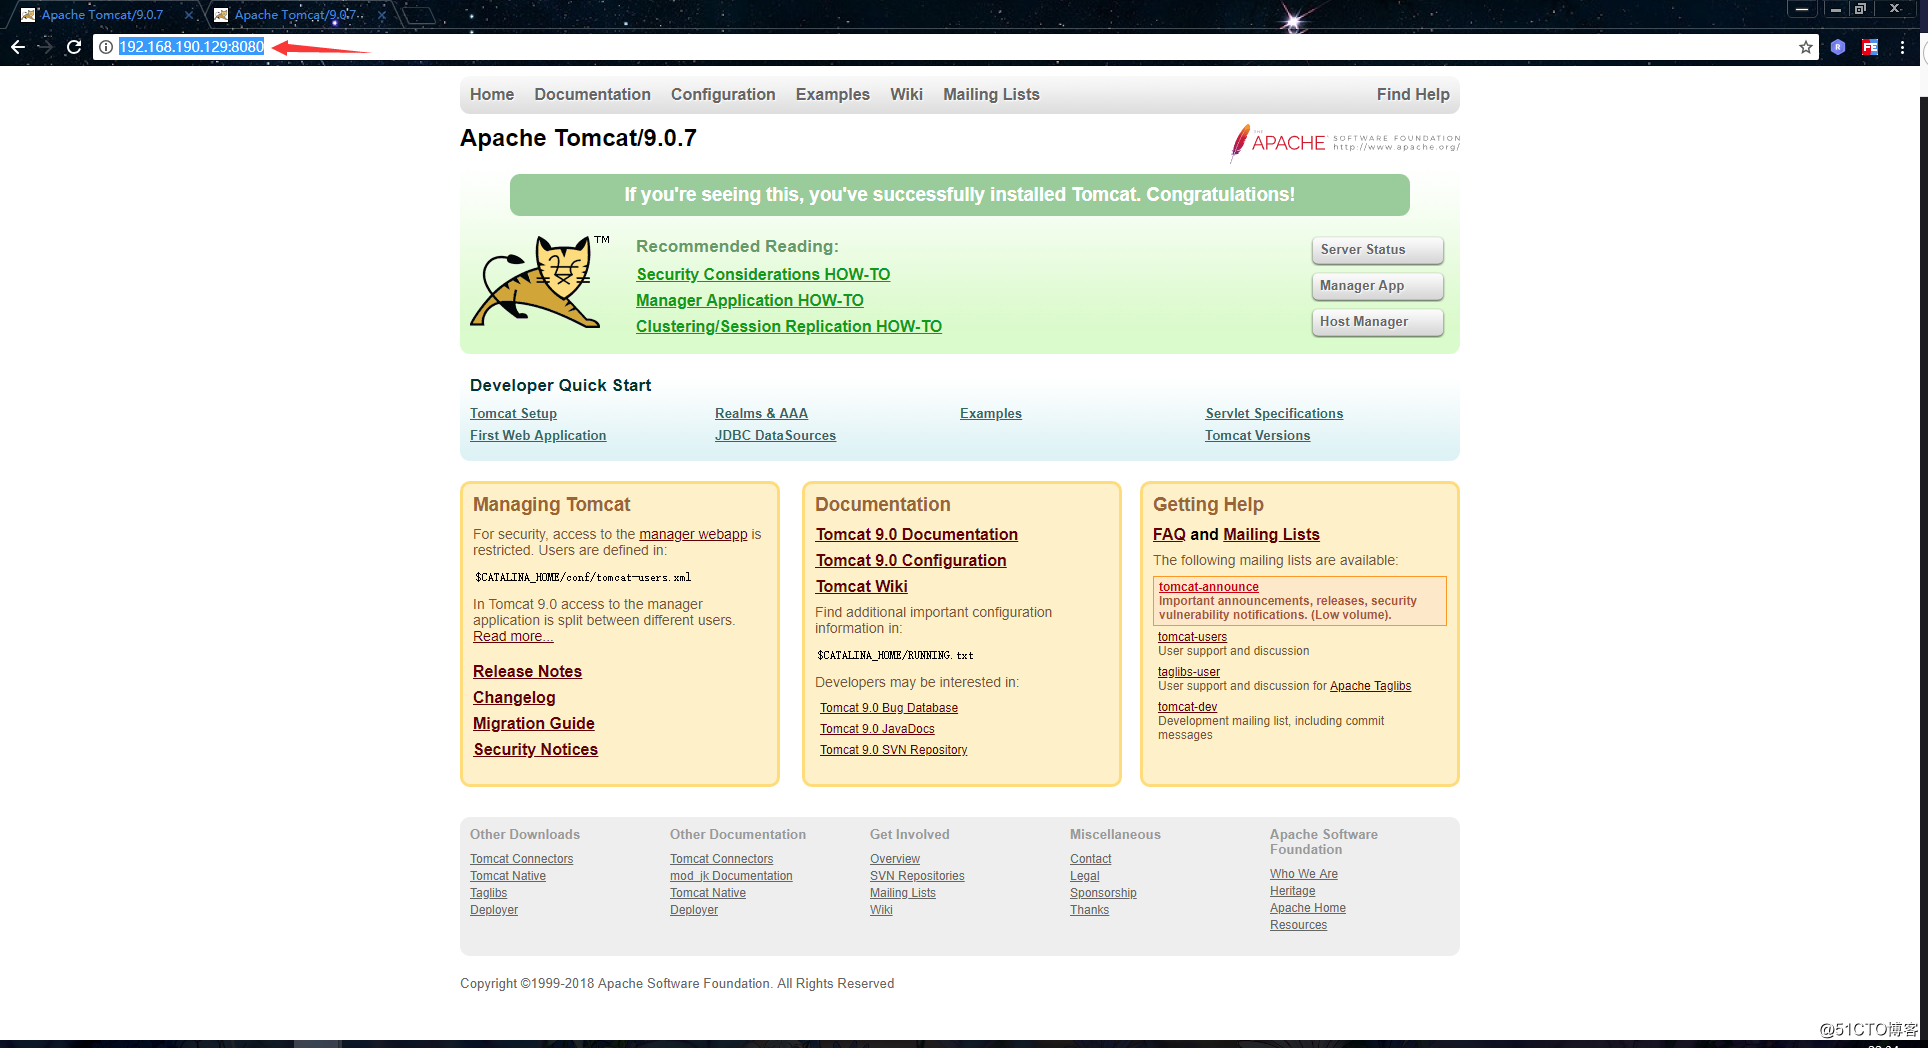Open the Apache Taglibs link
The width and height of the screenshot is (1928, 1048).
point(1370,686)
